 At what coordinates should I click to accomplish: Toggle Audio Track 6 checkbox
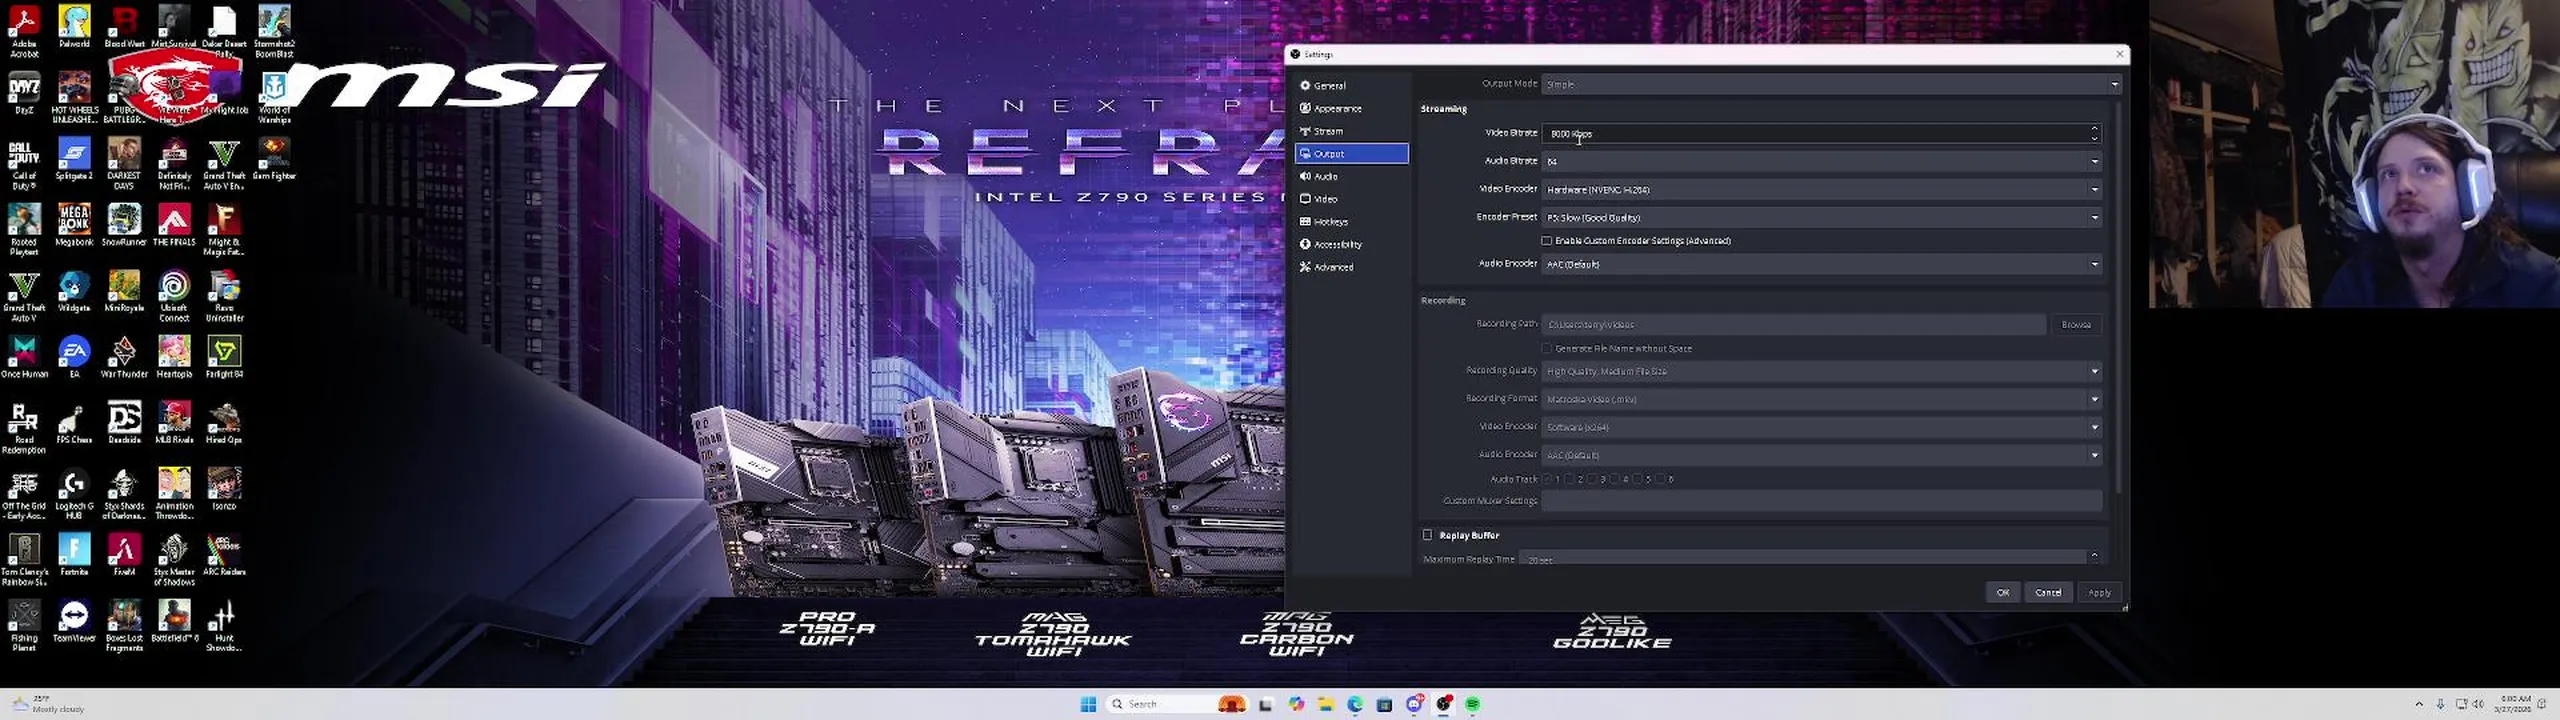(x=1661, y=479)
